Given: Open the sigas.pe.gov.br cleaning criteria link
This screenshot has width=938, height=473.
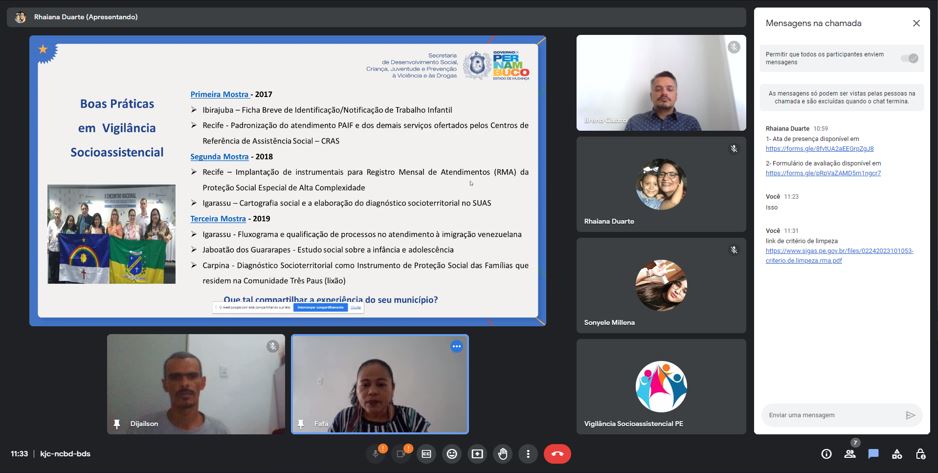Looking at the screenshot, I should point(838,255).
